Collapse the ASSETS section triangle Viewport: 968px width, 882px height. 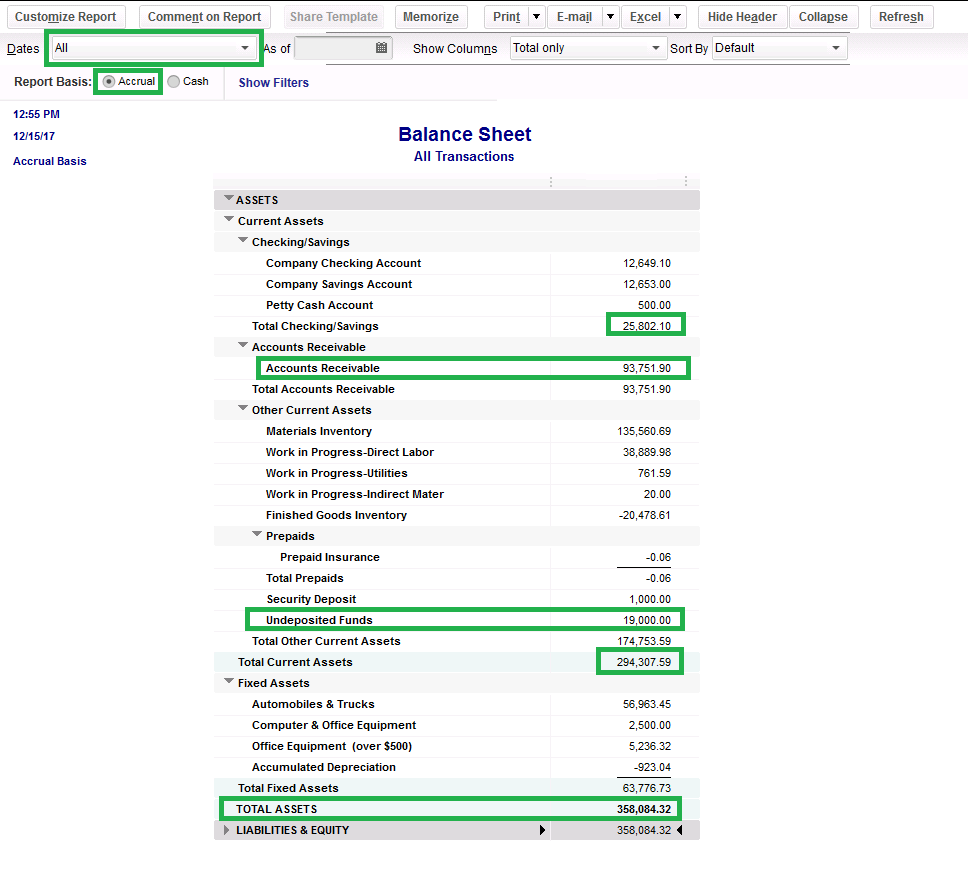tap(229, 199)
